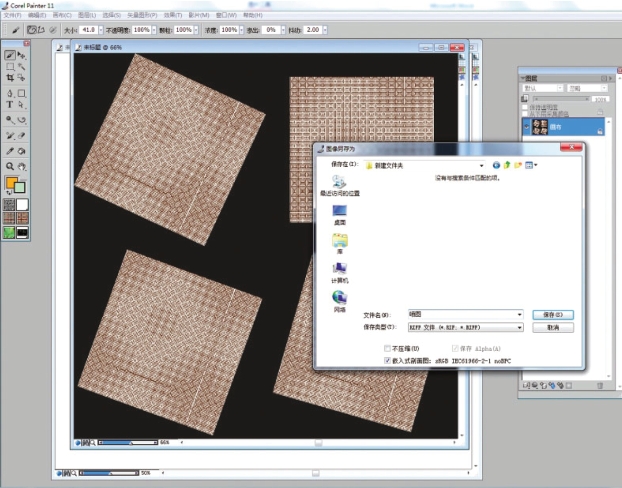Open the Effects (效果) menu
This screenshot has height=488, width=622.
[173, 16]
